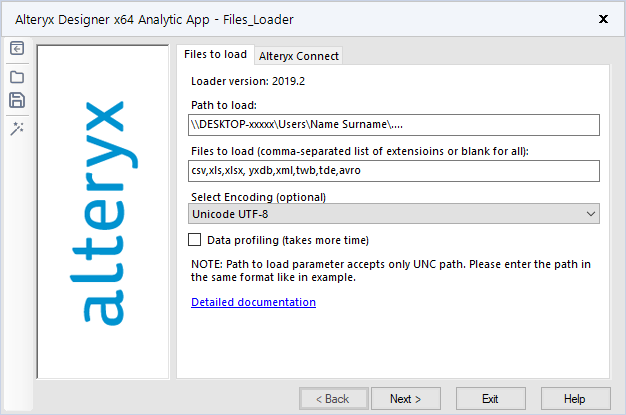Click the open folder icon

click(17, 76)
